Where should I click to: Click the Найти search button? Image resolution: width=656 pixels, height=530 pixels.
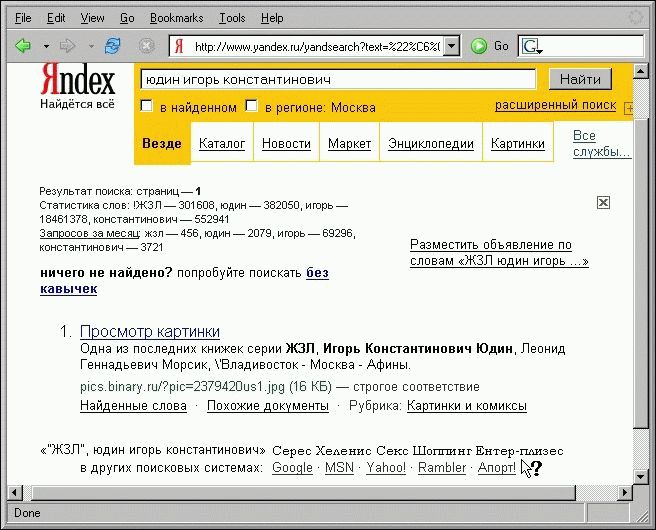(579, 79)
